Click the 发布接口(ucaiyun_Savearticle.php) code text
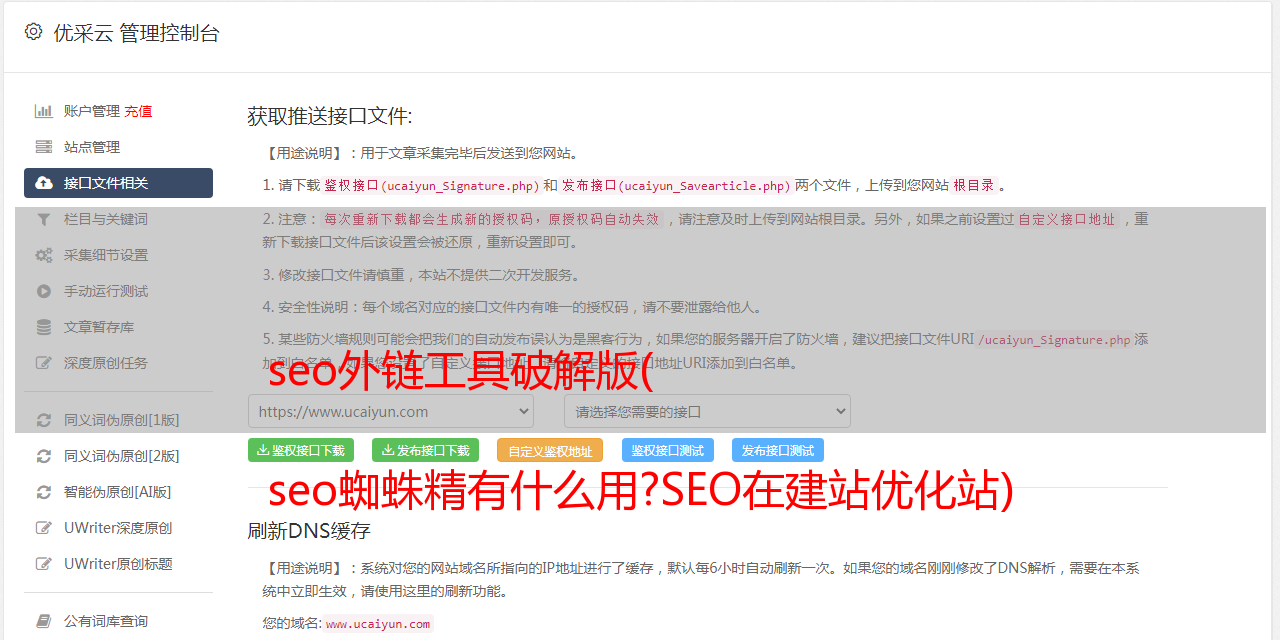This screenshot has width=1280, height=640. [677, 185]
